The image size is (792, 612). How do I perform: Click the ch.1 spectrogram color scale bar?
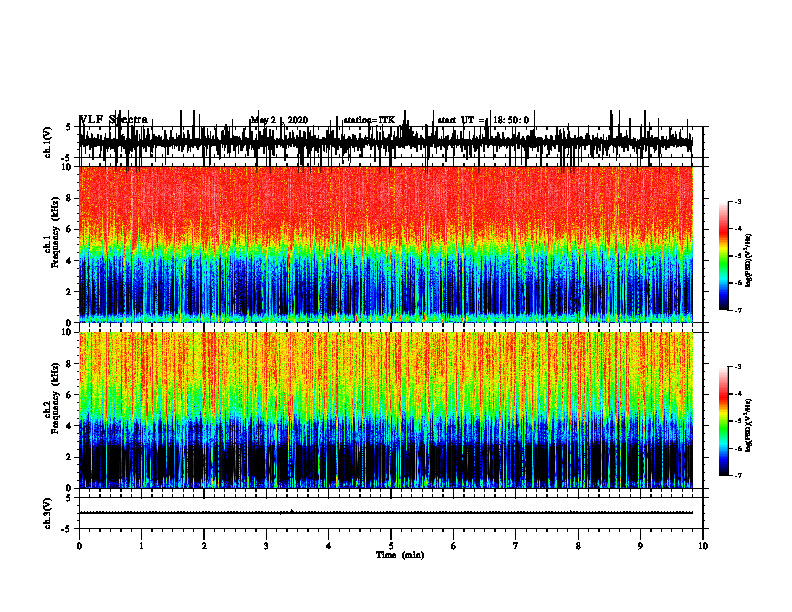(724, 256)
